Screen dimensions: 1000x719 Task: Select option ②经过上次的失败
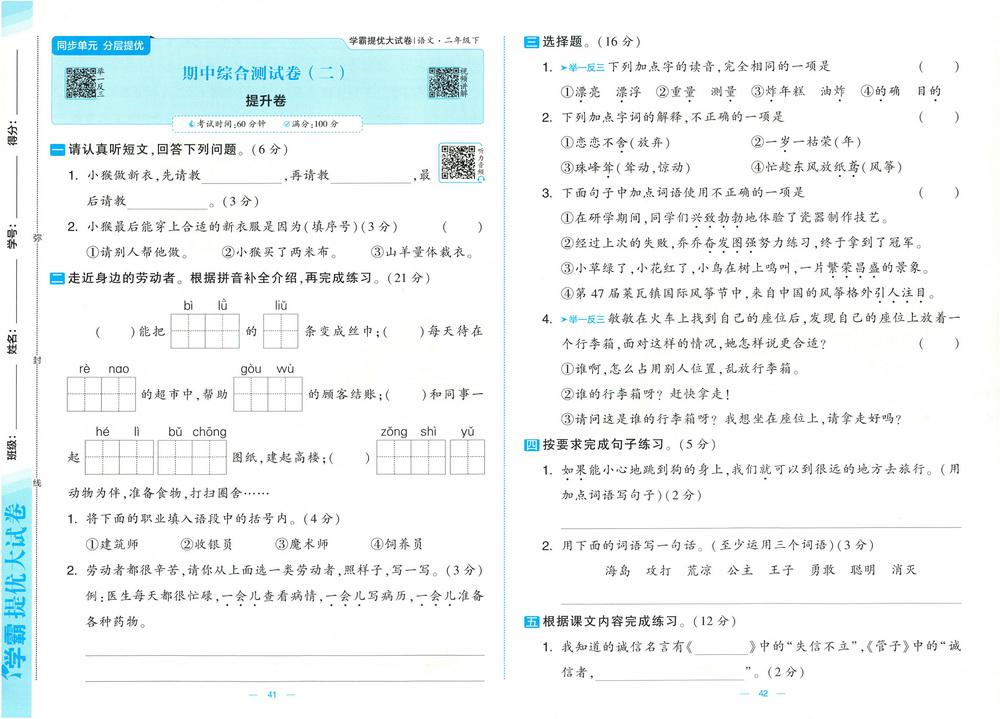point(742,243)
